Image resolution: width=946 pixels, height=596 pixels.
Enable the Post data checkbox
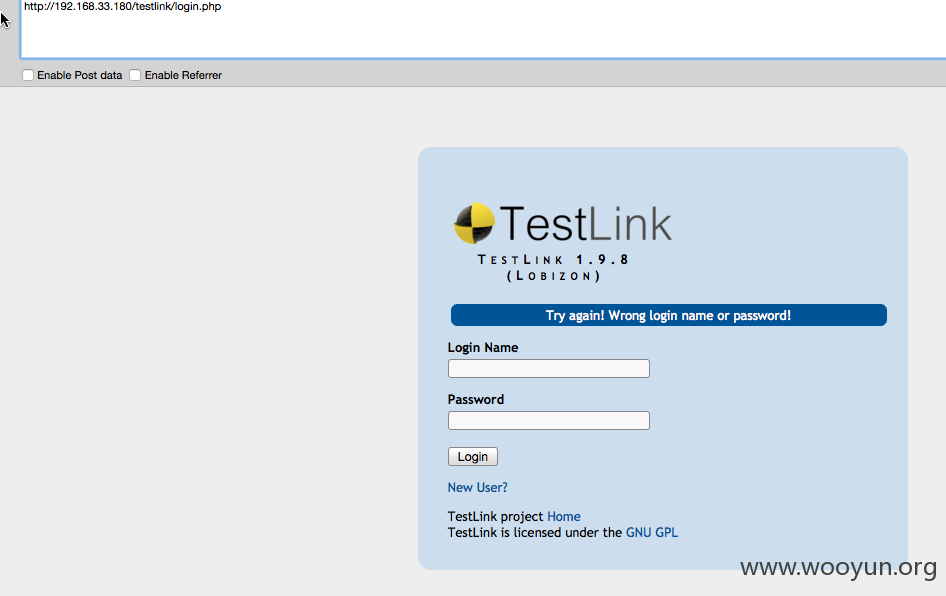[28, 75]
